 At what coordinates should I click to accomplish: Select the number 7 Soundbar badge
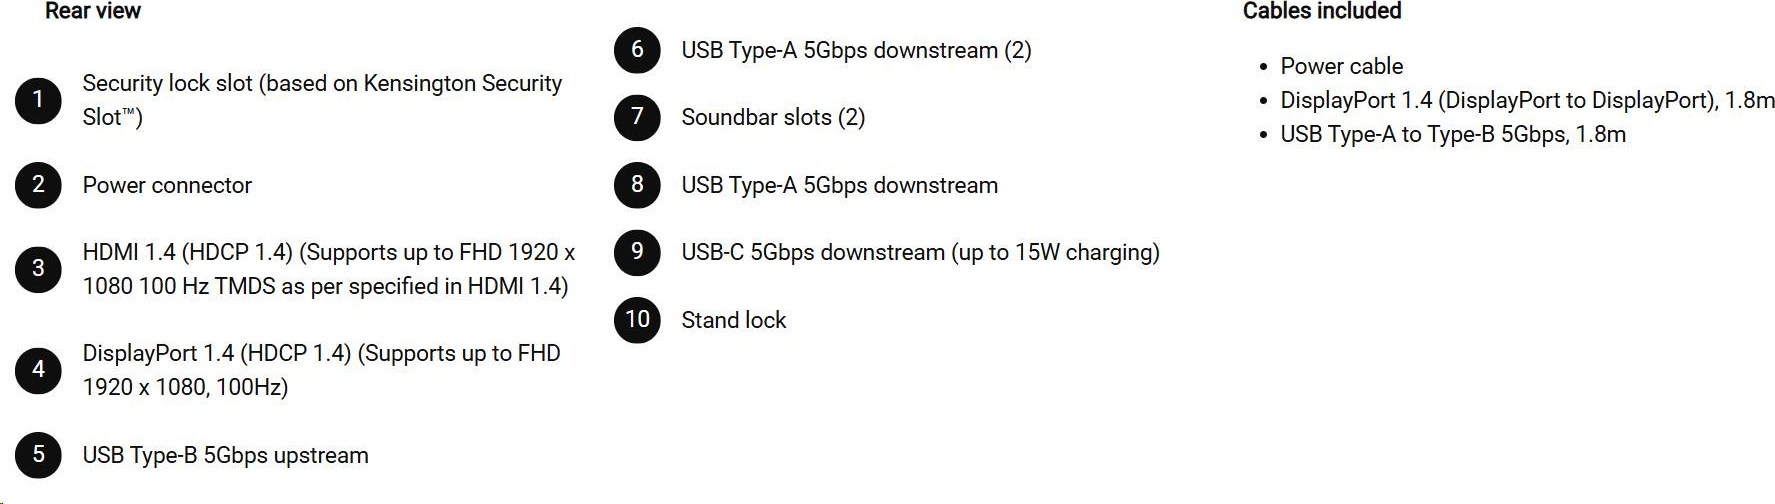pos(637,117)
